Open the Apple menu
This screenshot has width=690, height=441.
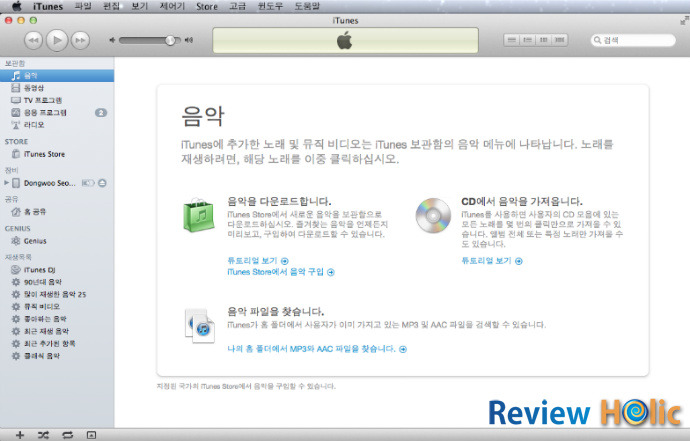[x=16, y=6]
